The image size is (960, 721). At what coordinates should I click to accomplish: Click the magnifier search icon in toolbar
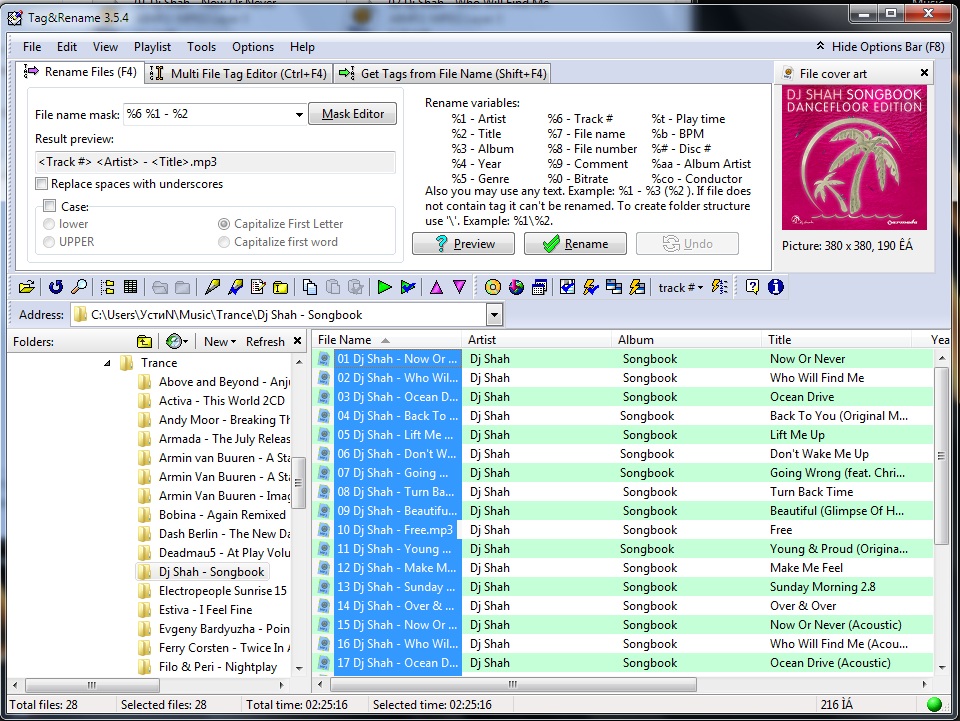coord(78,288)
